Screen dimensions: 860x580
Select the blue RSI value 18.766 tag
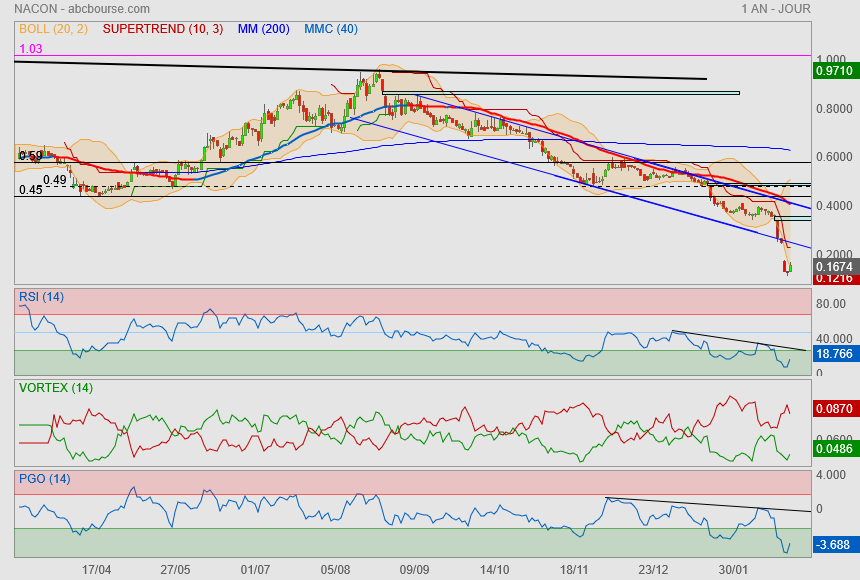[833, 353]
